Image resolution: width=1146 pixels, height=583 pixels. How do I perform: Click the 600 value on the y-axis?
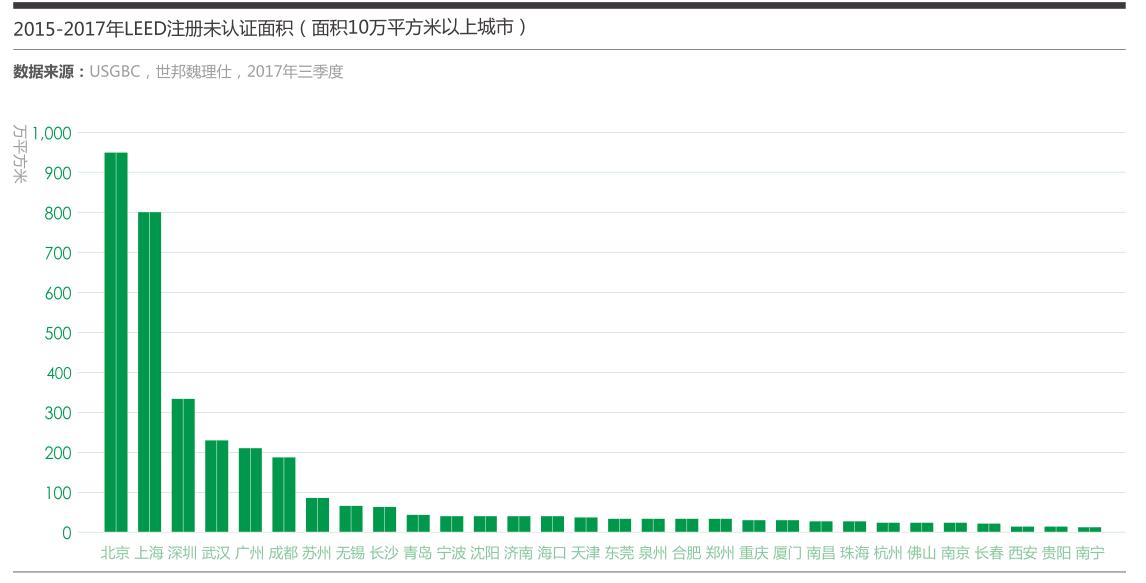(x=58, y=293)
